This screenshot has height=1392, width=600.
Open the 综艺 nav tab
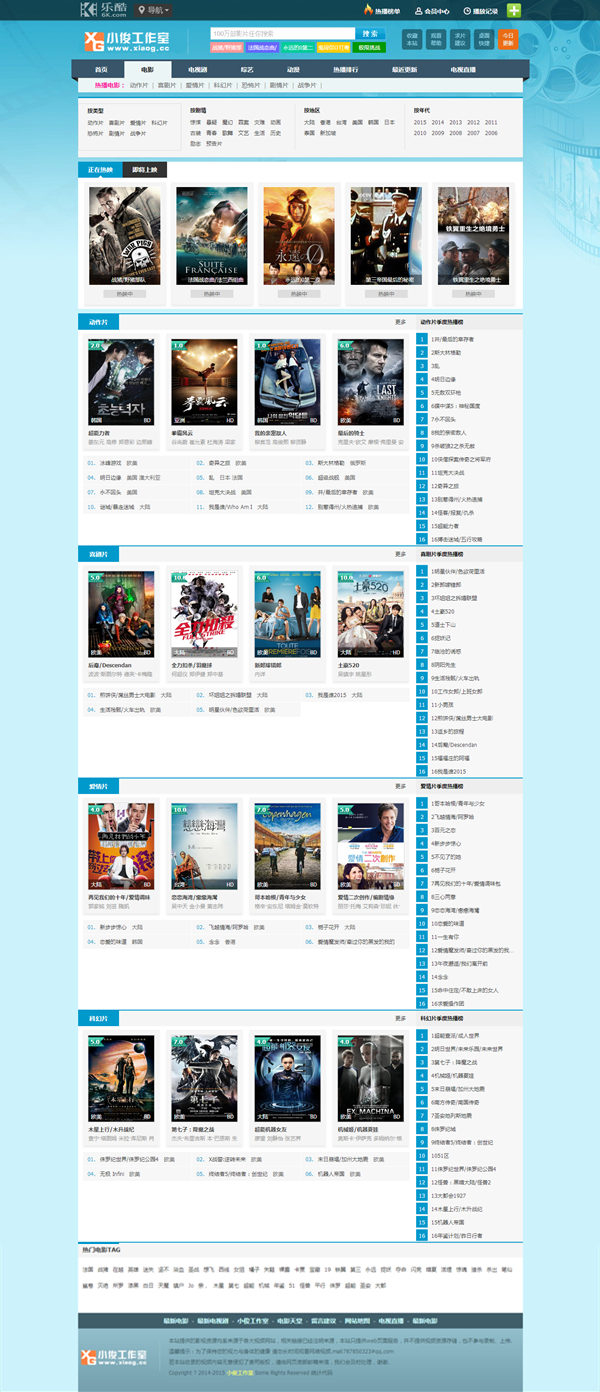[247, 69]
